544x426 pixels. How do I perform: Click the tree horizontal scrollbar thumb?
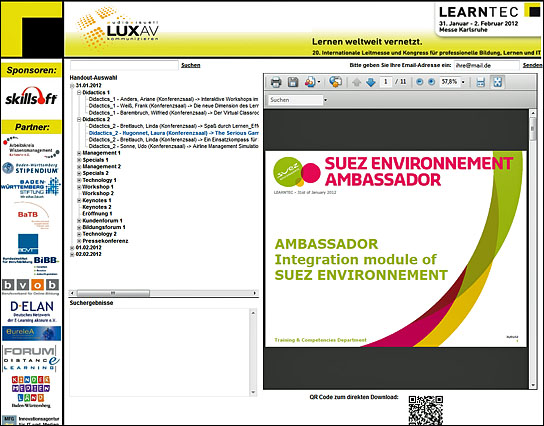113,293
